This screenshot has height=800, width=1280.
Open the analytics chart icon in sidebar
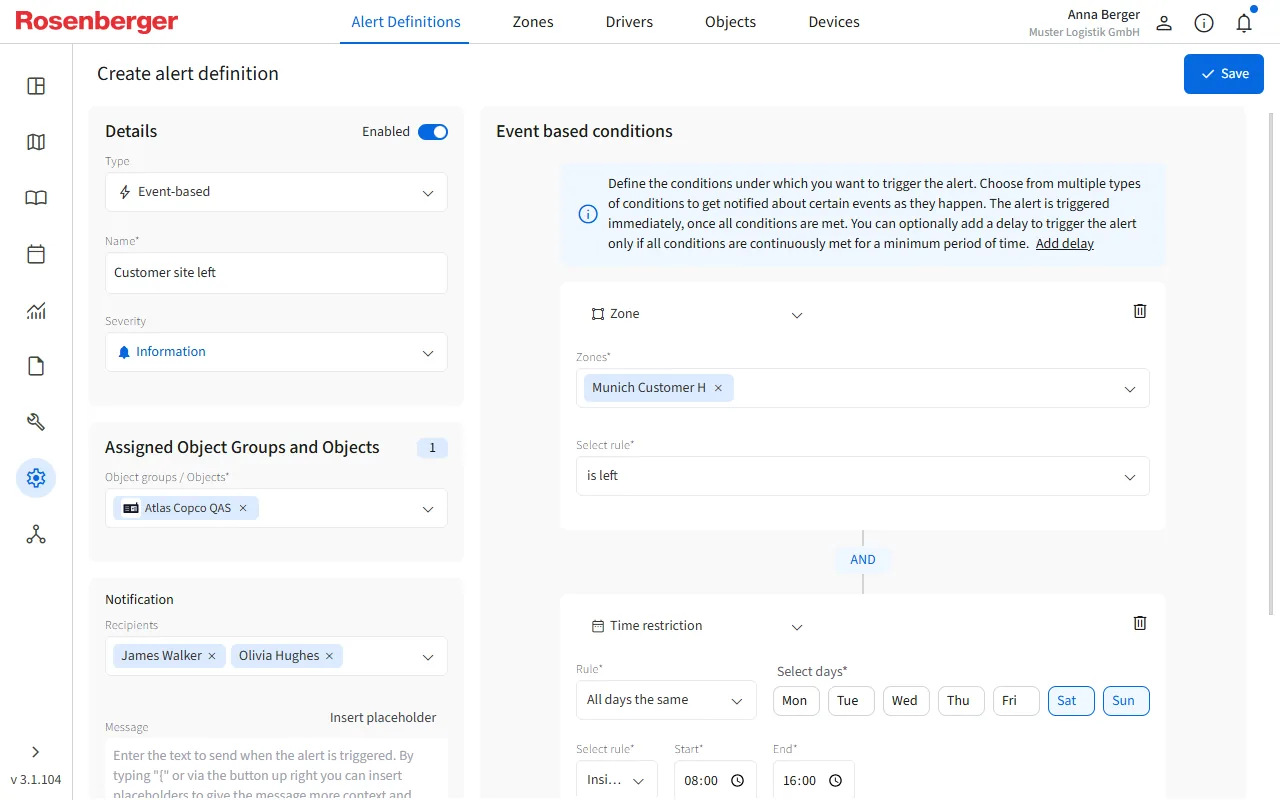36,310
